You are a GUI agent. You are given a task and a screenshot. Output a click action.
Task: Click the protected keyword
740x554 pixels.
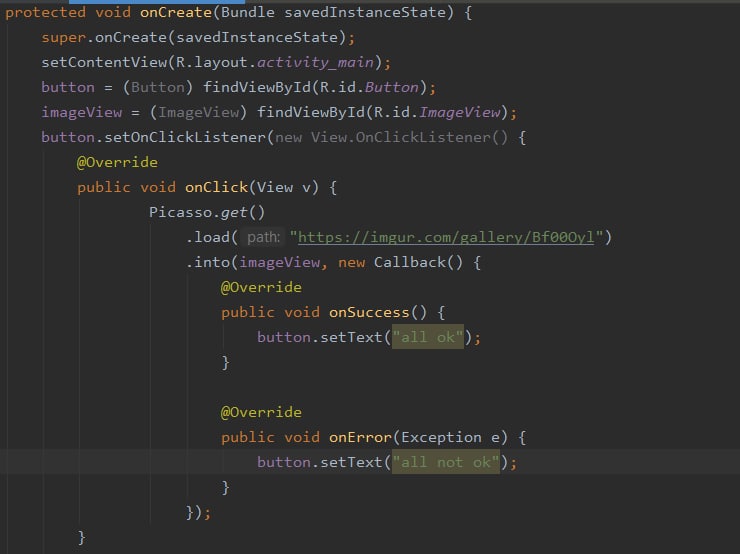tap(45, 12)
